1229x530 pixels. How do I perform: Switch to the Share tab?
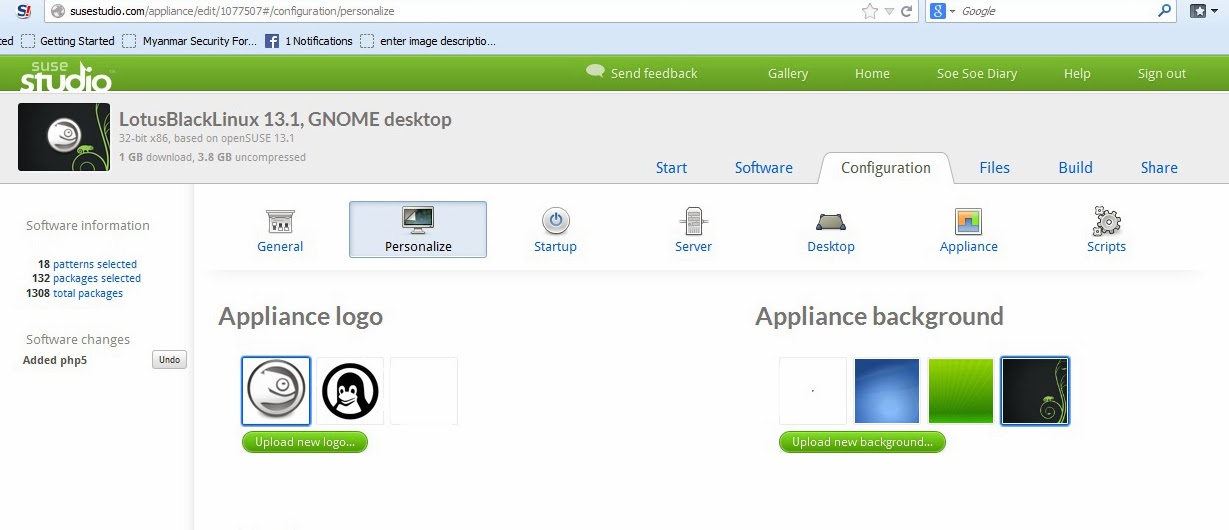pyautogui.click(x=1159, y=168)
